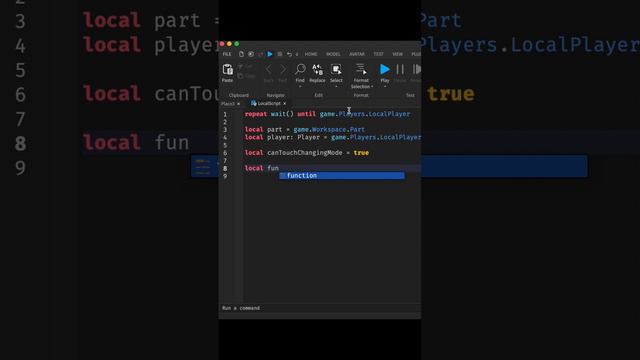Click 'local part' on line 3

tap(263, 129)
